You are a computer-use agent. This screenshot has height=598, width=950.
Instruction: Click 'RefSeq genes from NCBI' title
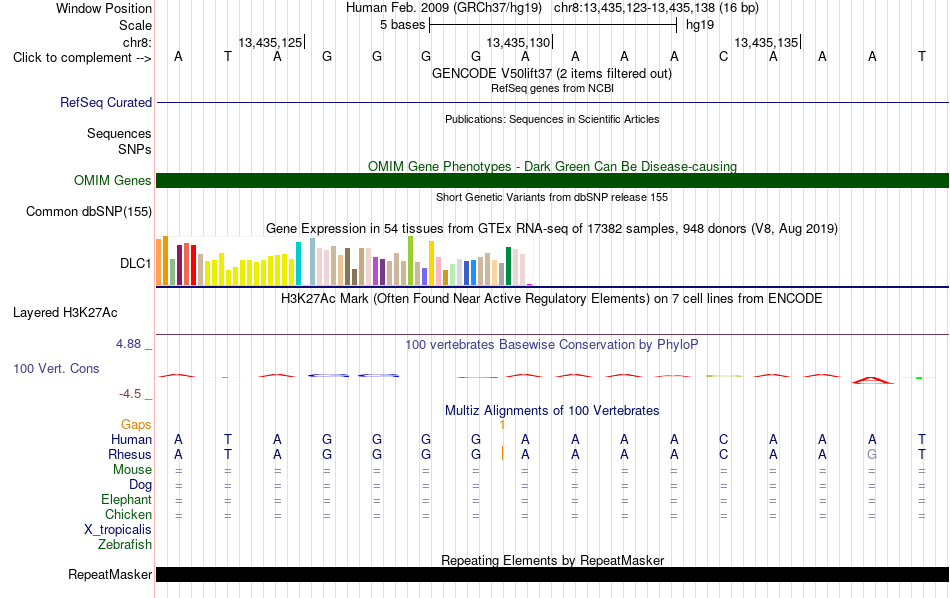[552, 88]
